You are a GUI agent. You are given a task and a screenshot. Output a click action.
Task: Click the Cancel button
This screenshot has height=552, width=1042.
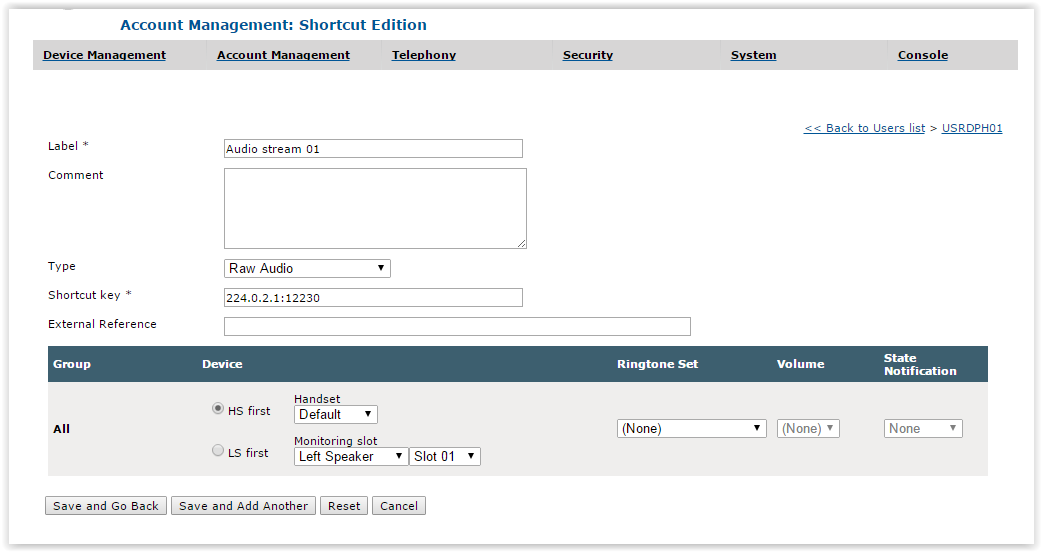399,506
